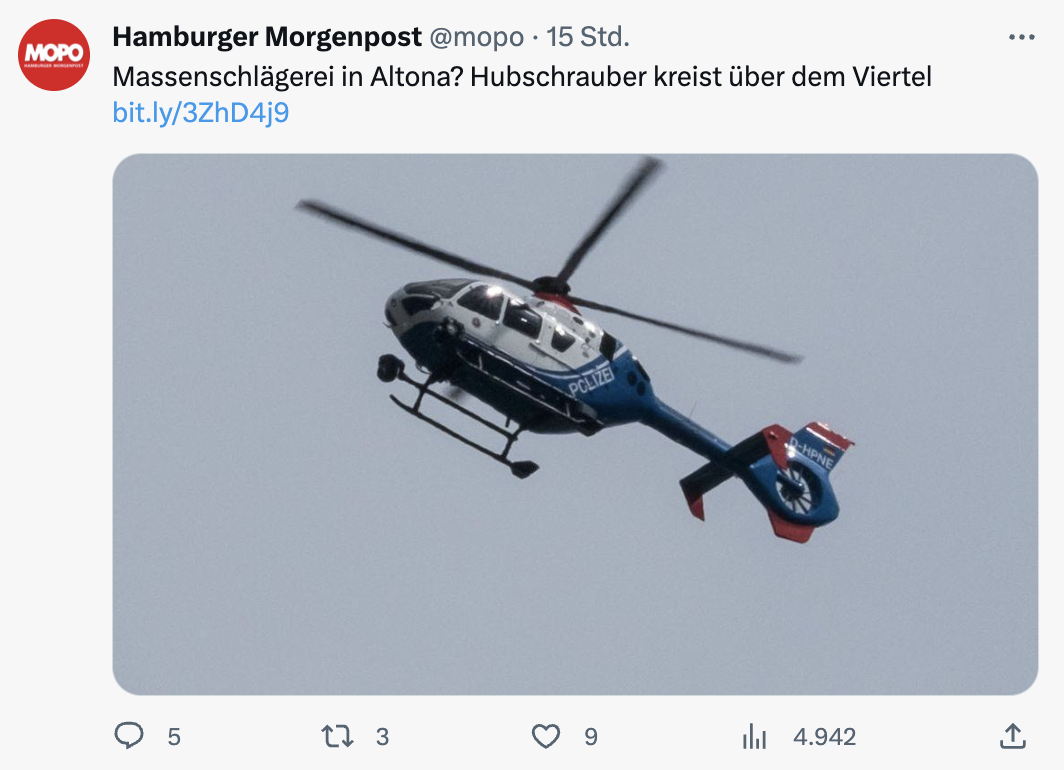Like the tweet with heart icon
Screen dimensions: 1064x770
click(x=546, y=736)
